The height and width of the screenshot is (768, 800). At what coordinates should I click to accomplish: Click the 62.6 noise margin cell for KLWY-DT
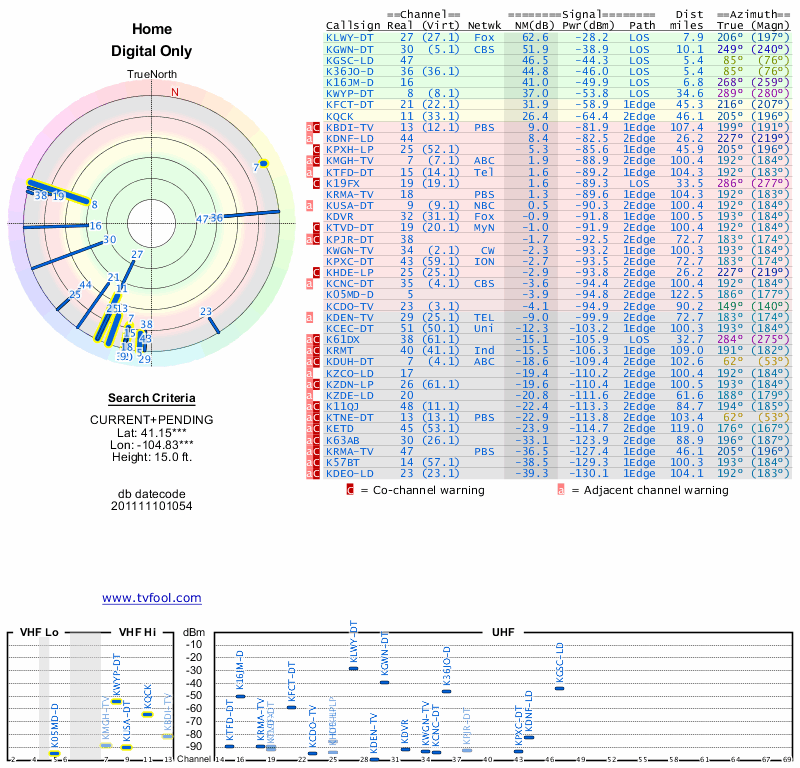[x=535, y=38]
